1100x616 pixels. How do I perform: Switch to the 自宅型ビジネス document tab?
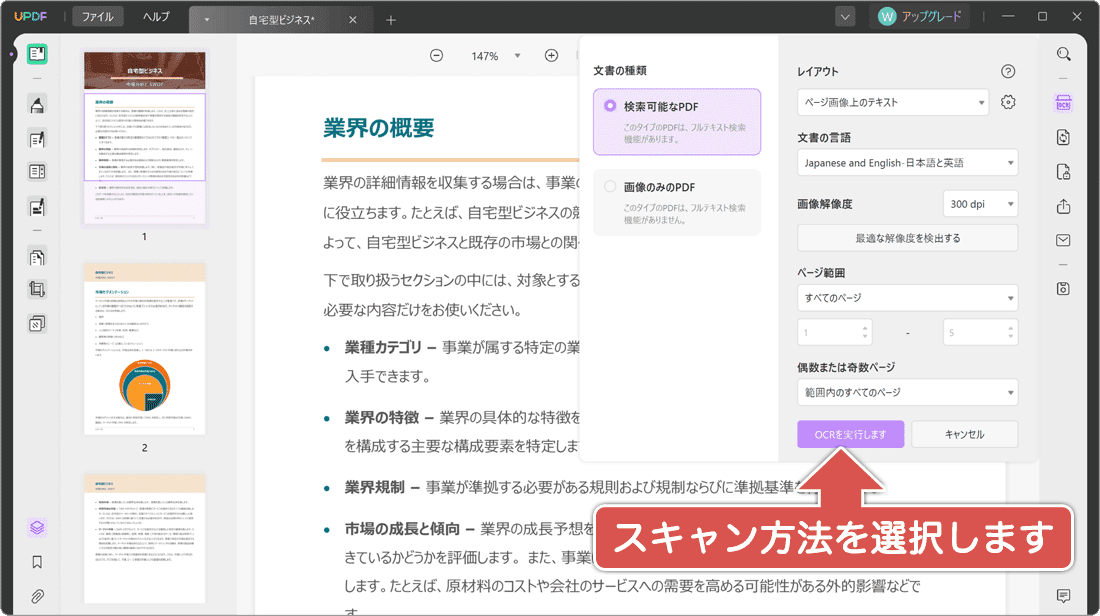point(281,17)
